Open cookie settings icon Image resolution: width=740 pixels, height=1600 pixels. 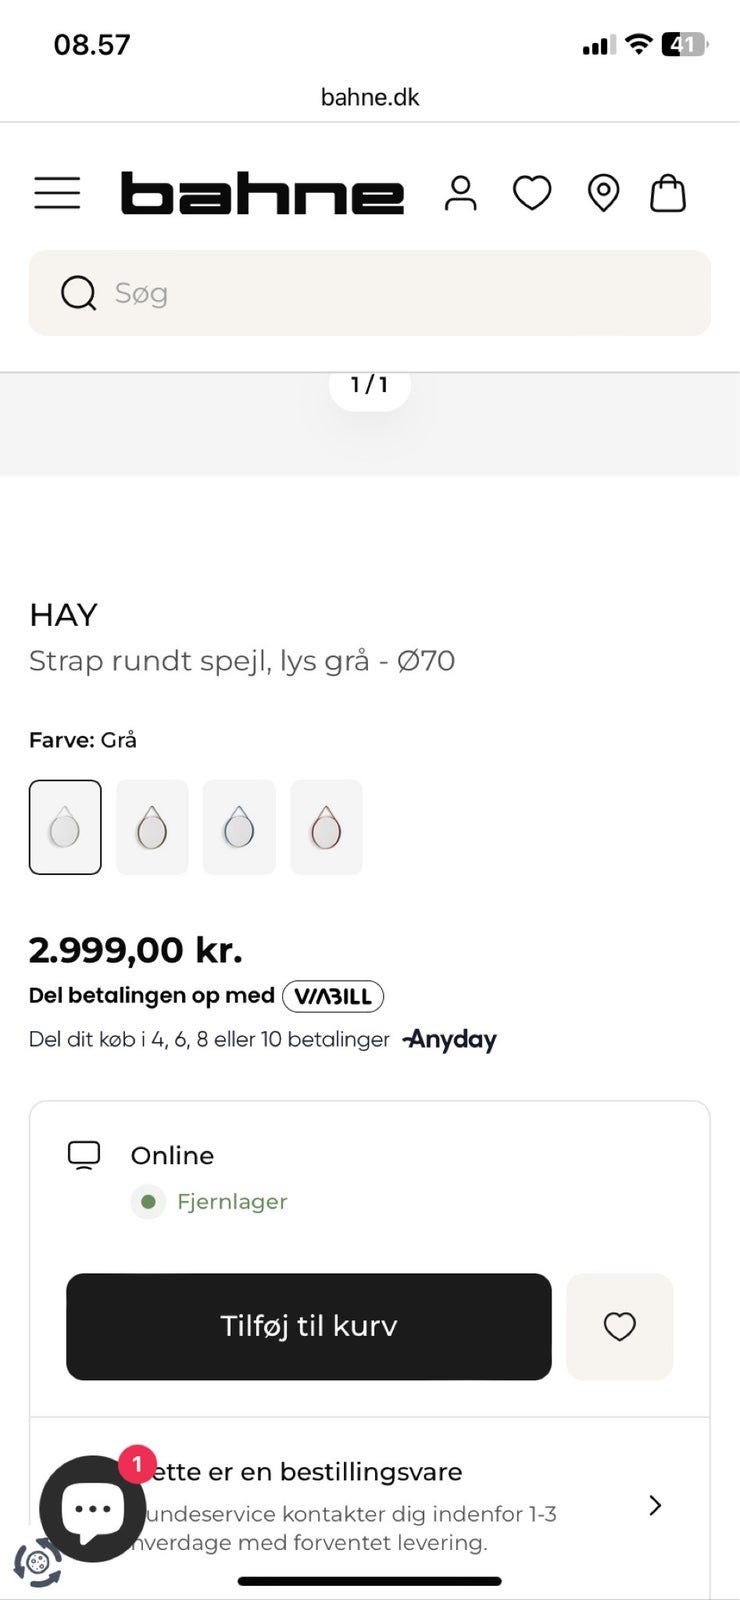click(38, 1562)
